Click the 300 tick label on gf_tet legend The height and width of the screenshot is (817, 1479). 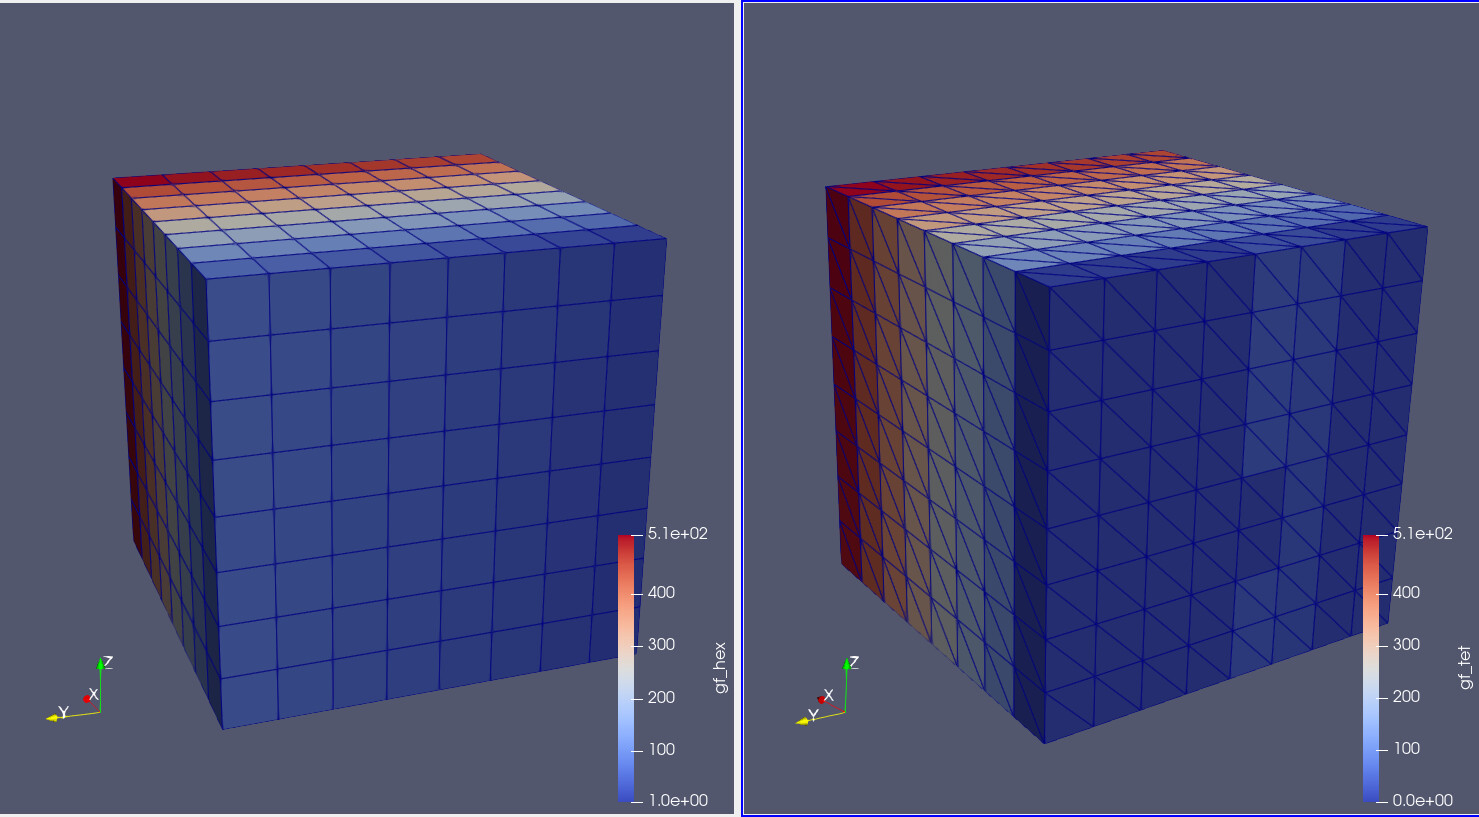[x=1406, y=644]
